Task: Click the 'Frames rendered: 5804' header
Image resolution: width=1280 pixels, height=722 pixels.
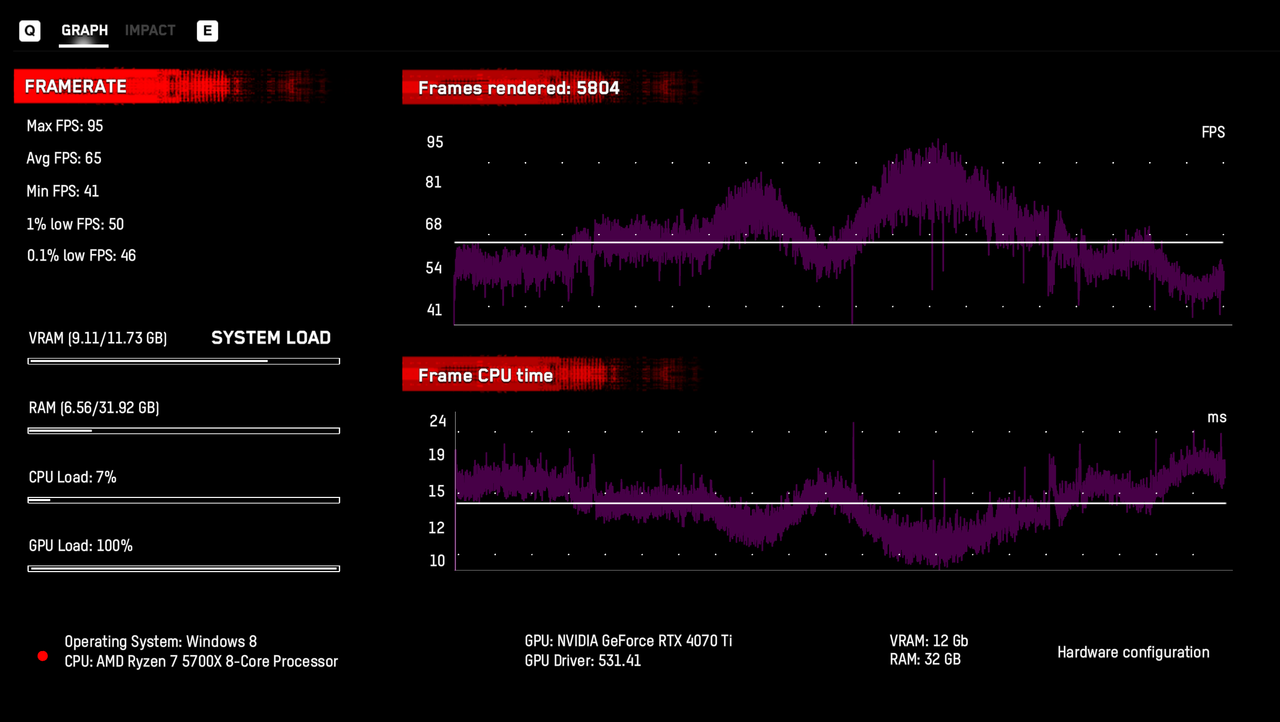Action: point(519,88)
